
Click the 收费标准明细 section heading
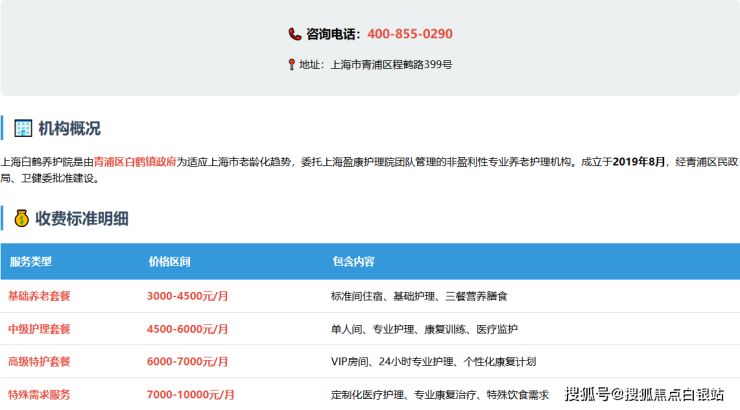(82, 218)
